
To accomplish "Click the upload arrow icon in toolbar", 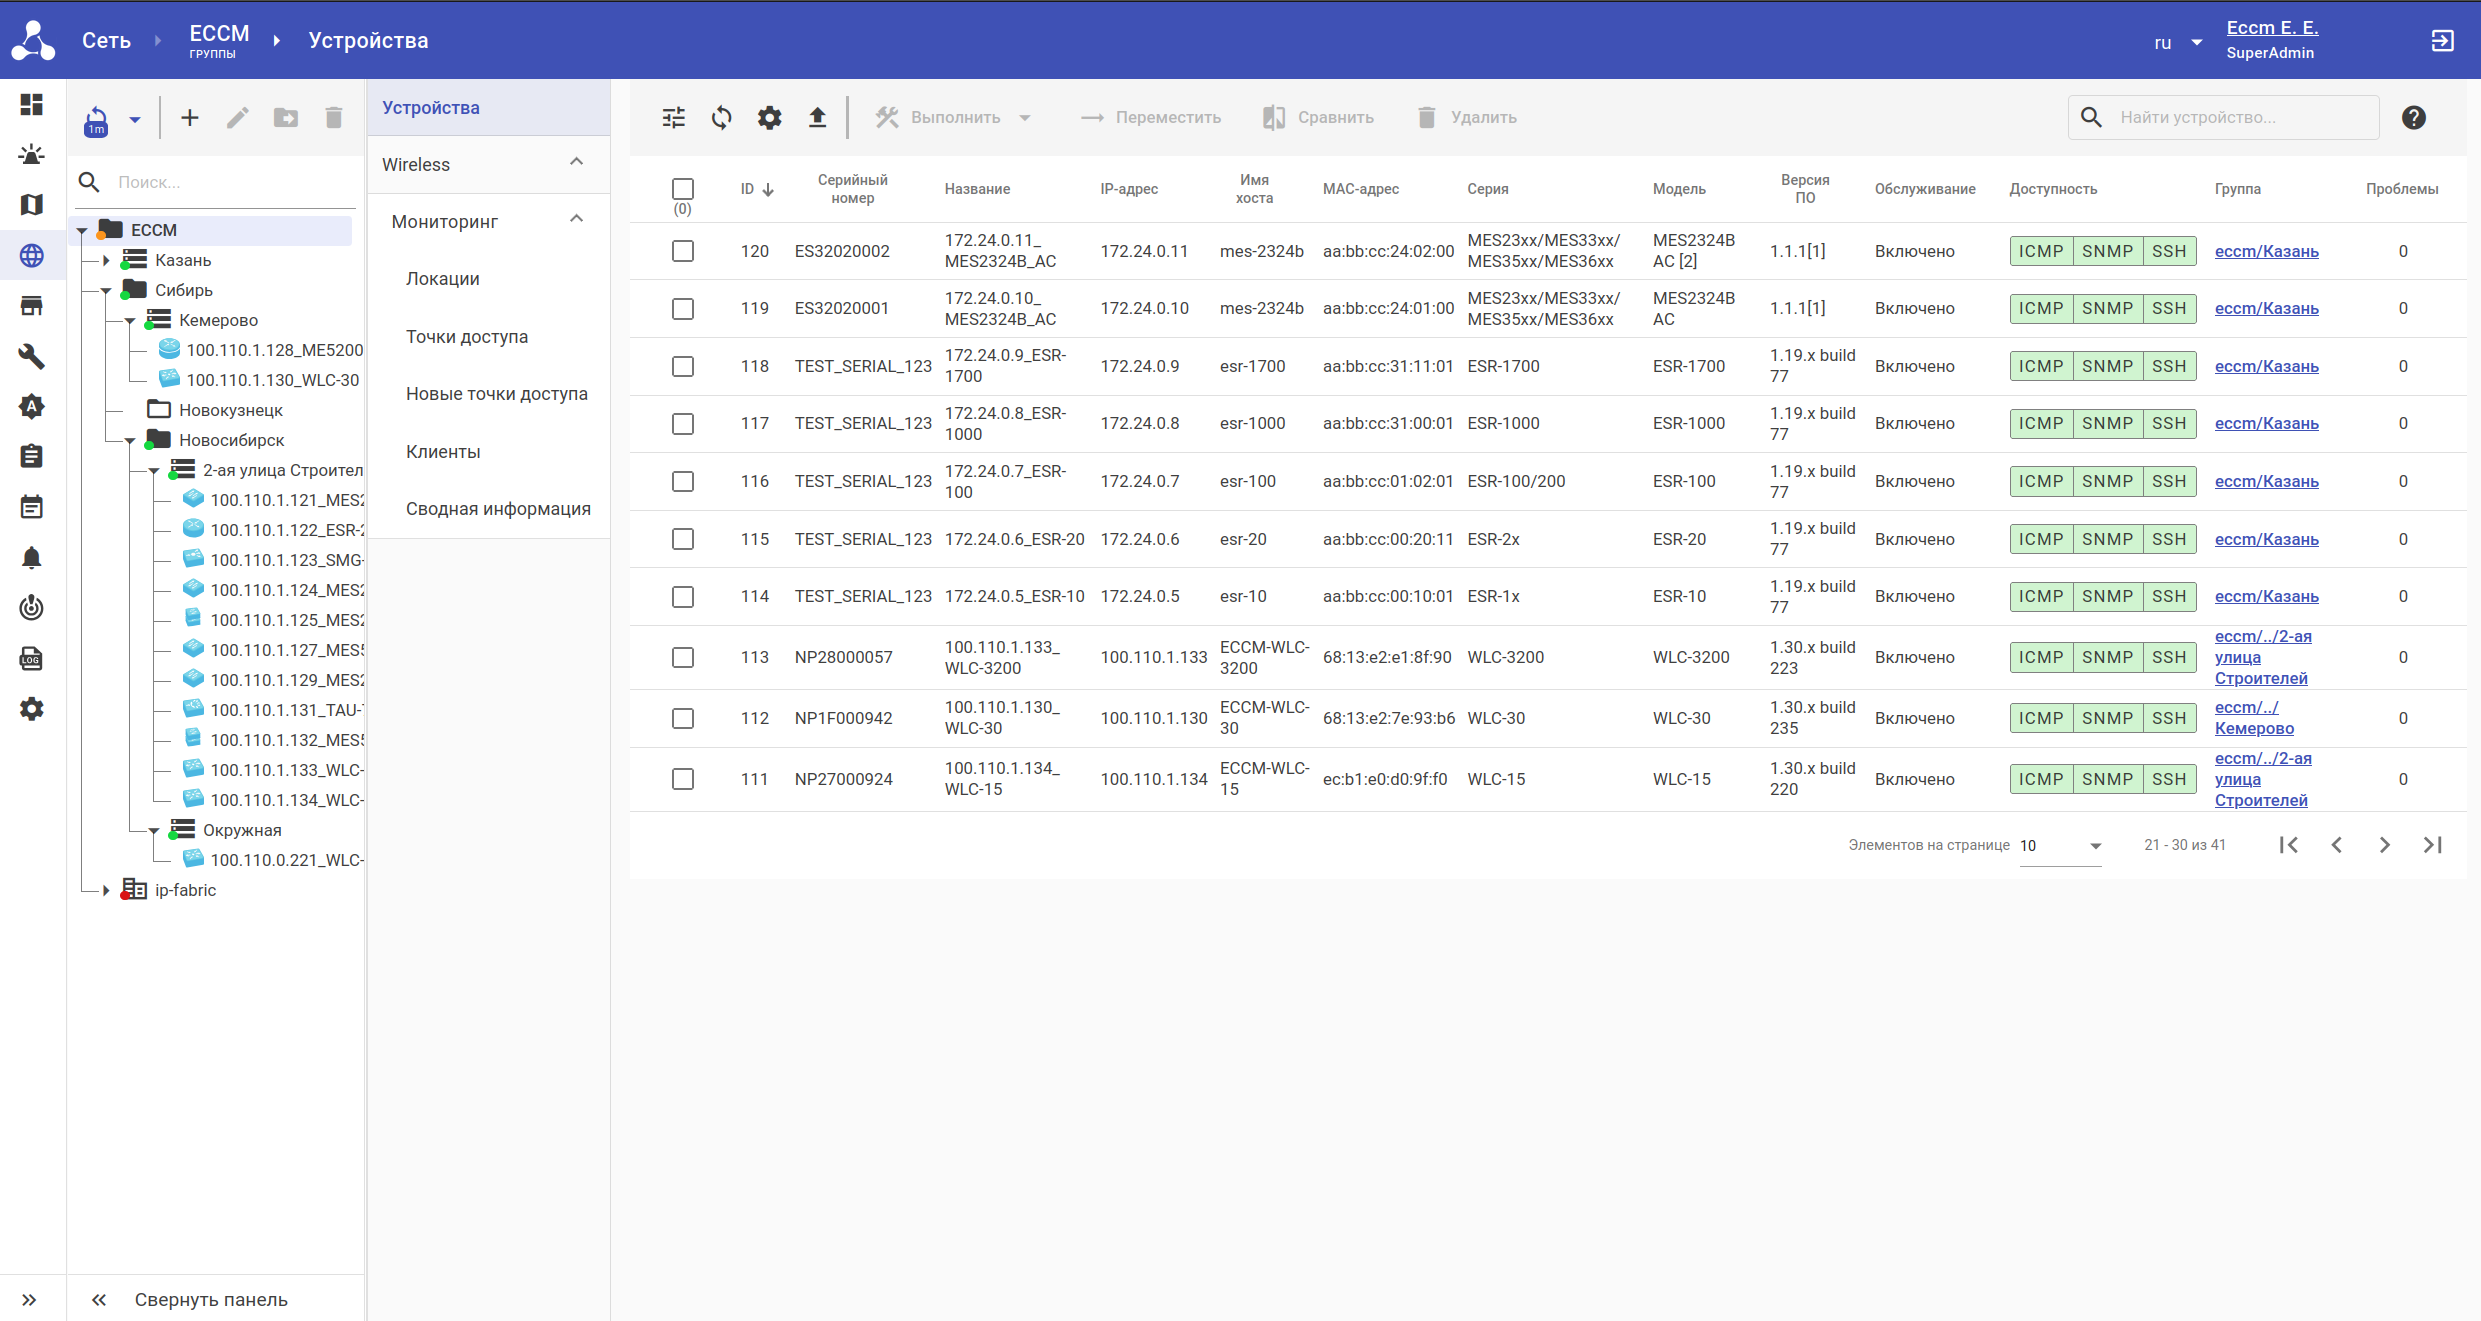I will (x=817, y=118).
